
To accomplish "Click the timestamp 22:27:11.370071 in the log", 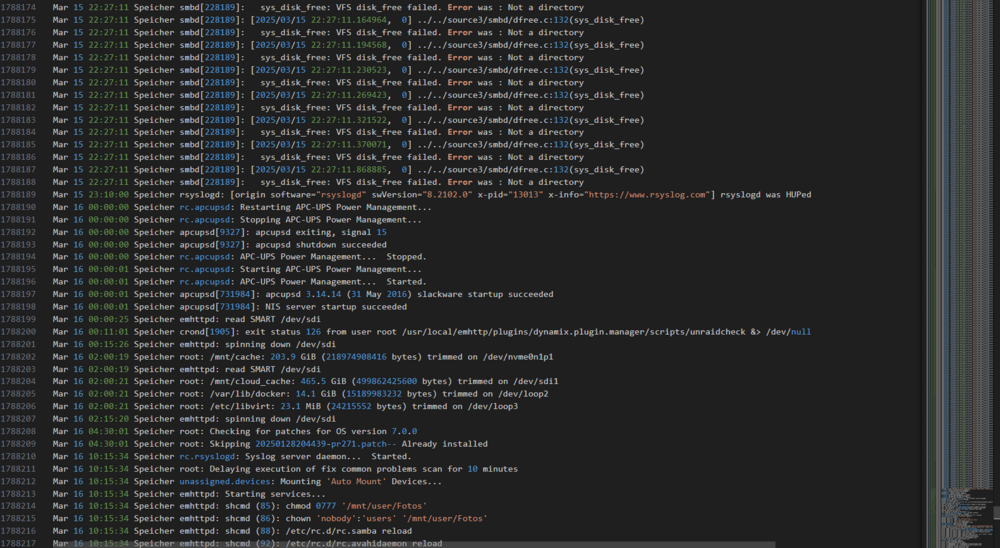I will coord(351,145).
